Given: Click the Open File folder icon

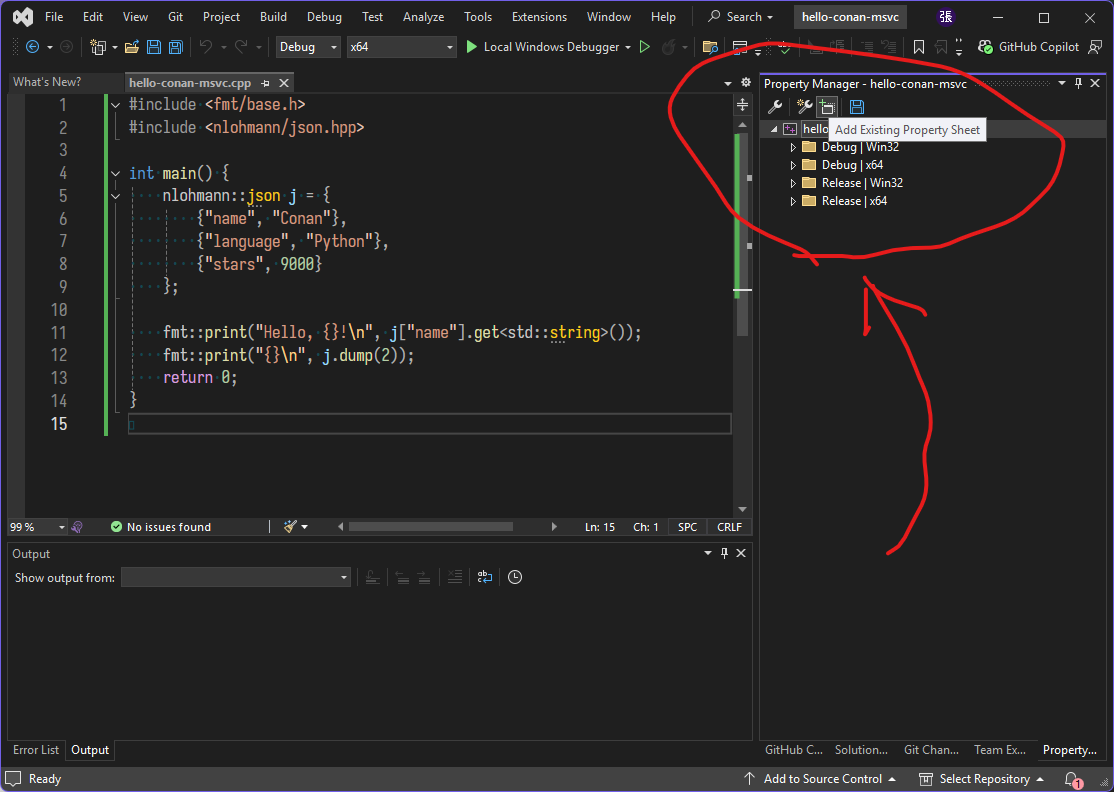Looking at the screenshot, I should 131,47.
